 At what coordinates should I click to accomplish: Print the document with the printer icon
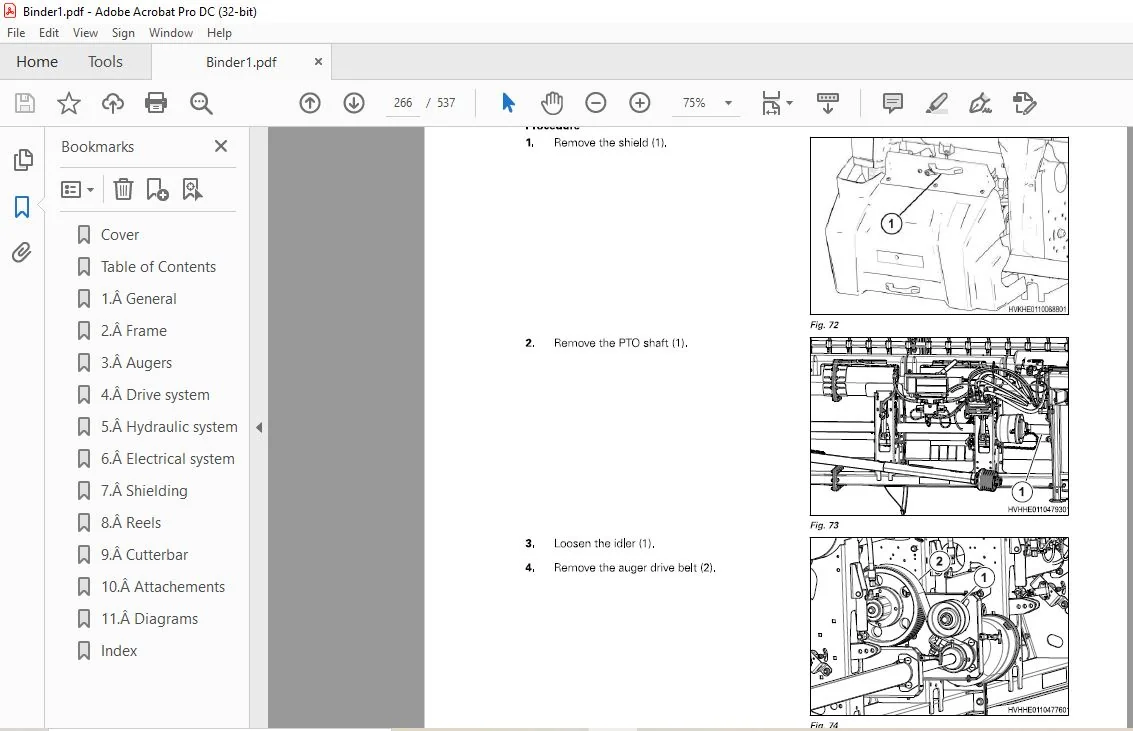[x=156, y=103]
